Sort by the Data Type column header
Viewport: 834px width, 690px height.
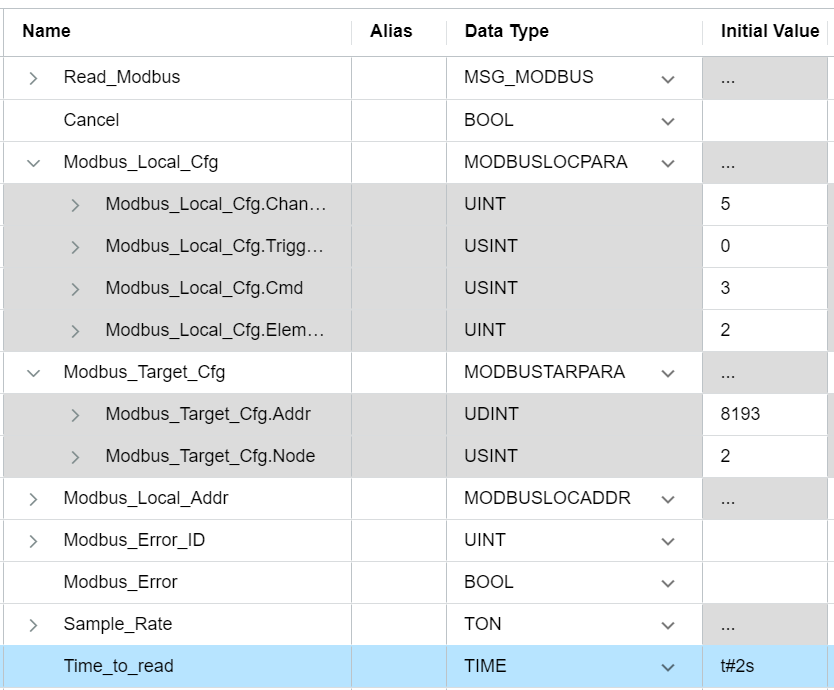506,31
